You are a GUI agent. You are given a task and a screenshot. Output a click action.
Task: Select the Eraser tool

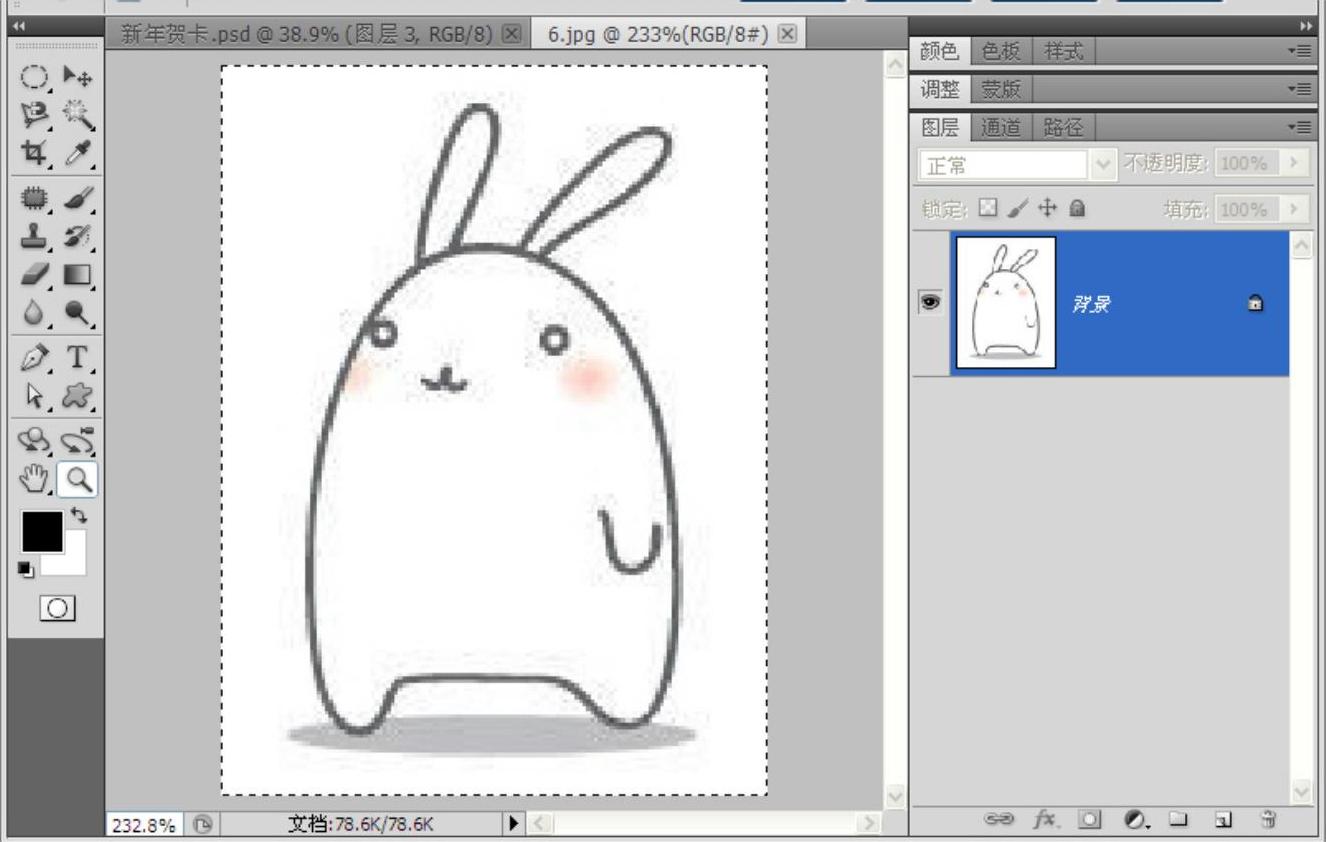(x=34, y=275)
